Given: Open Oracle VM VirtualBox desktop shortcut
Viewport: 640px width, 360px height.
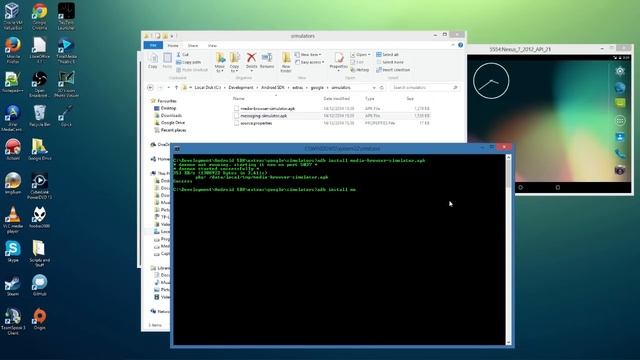Looking at the screenshot, I should [12, 16].
